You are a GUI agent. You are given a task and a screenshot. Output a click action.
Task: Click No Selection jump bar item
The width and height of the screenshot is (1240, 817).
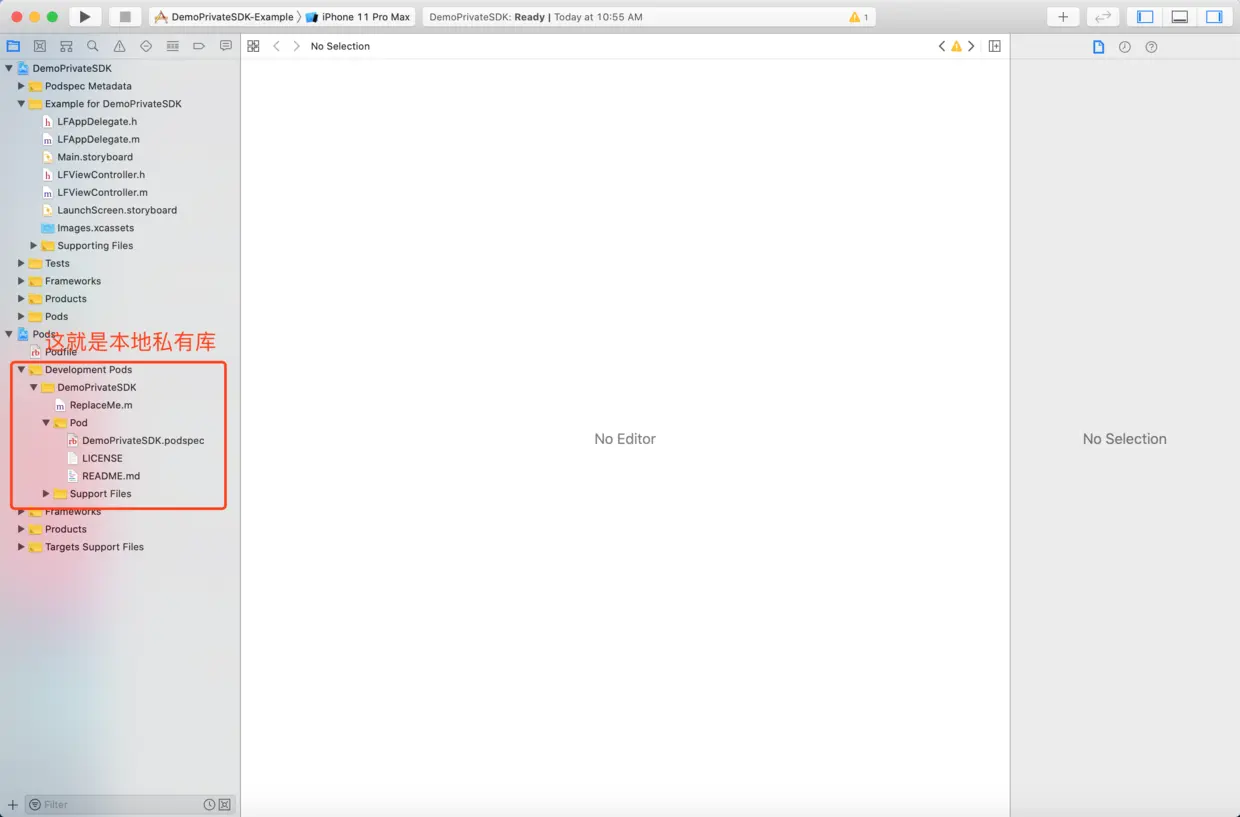(340, 46)
